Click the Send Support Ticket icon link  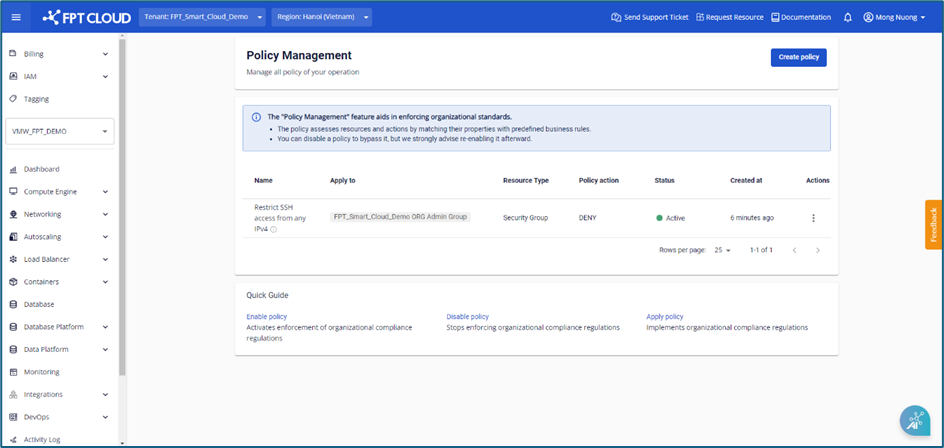tap(649, 17)
